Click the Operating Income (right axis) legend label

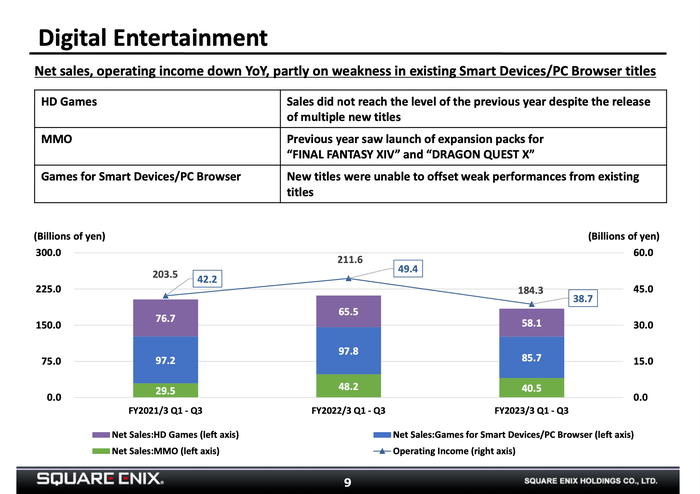point(454,451)
